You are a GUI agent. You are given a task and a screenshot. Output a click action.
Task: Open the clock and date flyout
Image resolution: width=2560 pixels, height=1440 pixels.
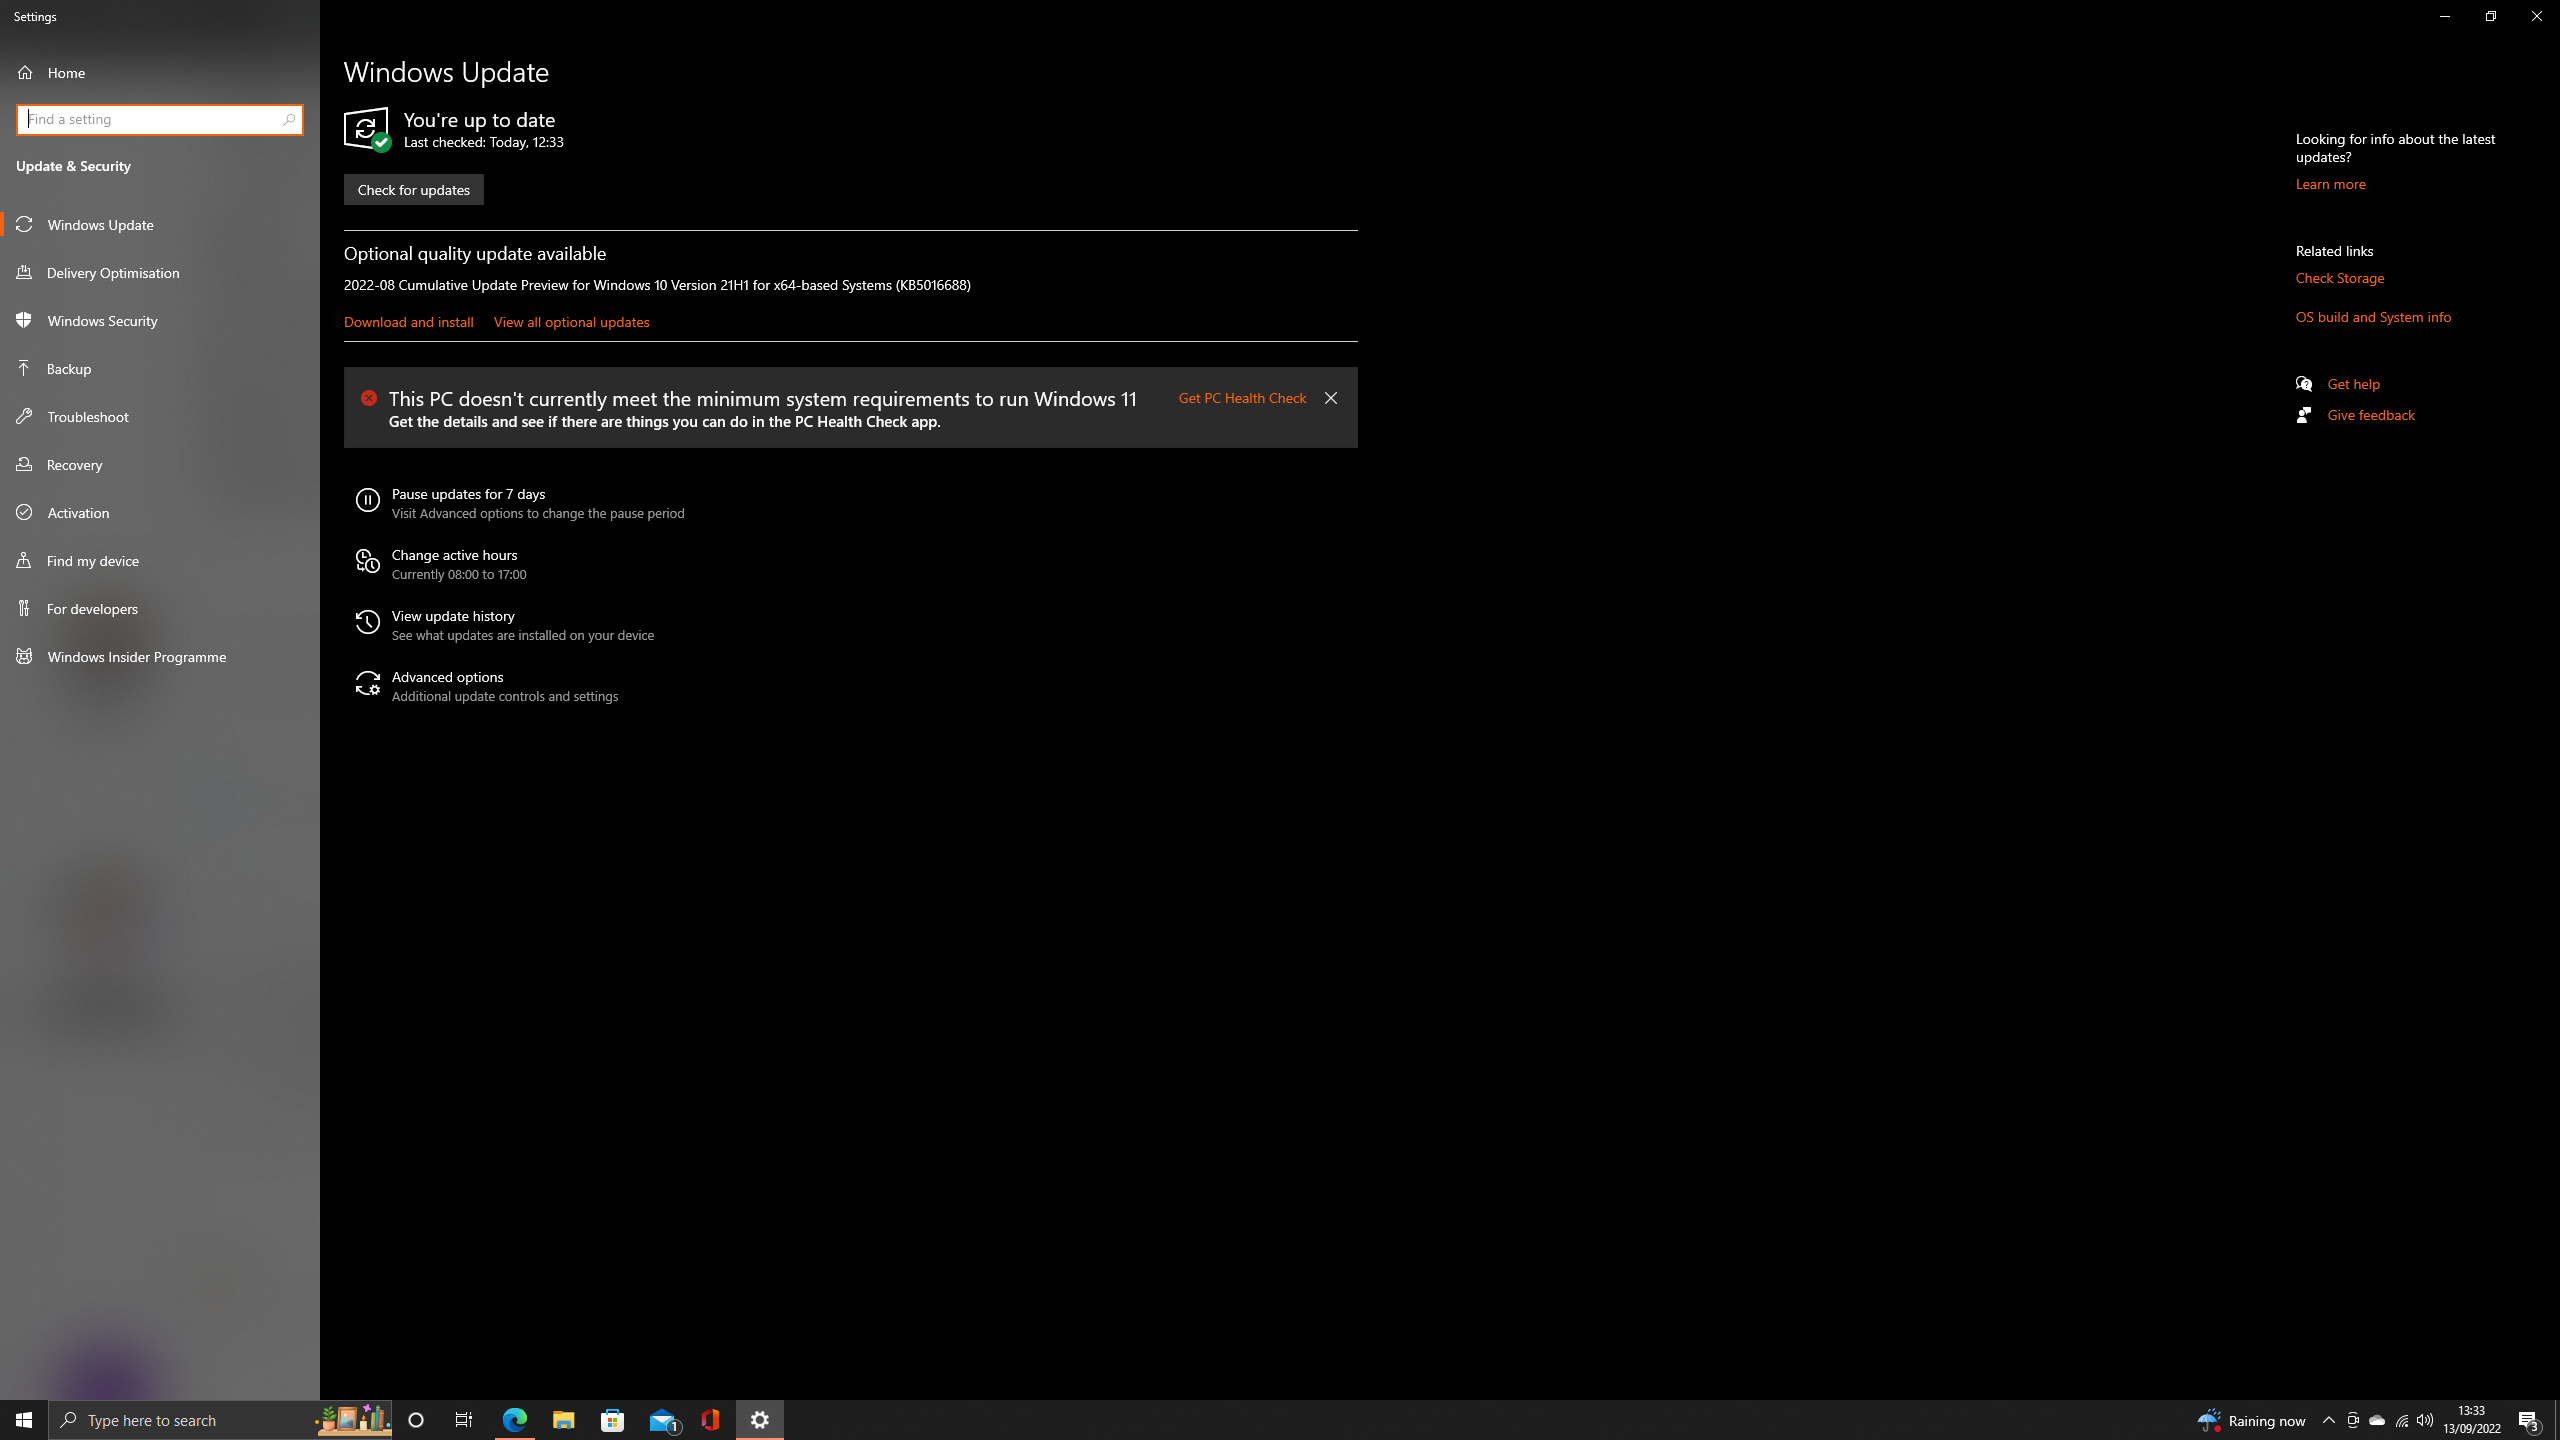pos(2472,1420)
